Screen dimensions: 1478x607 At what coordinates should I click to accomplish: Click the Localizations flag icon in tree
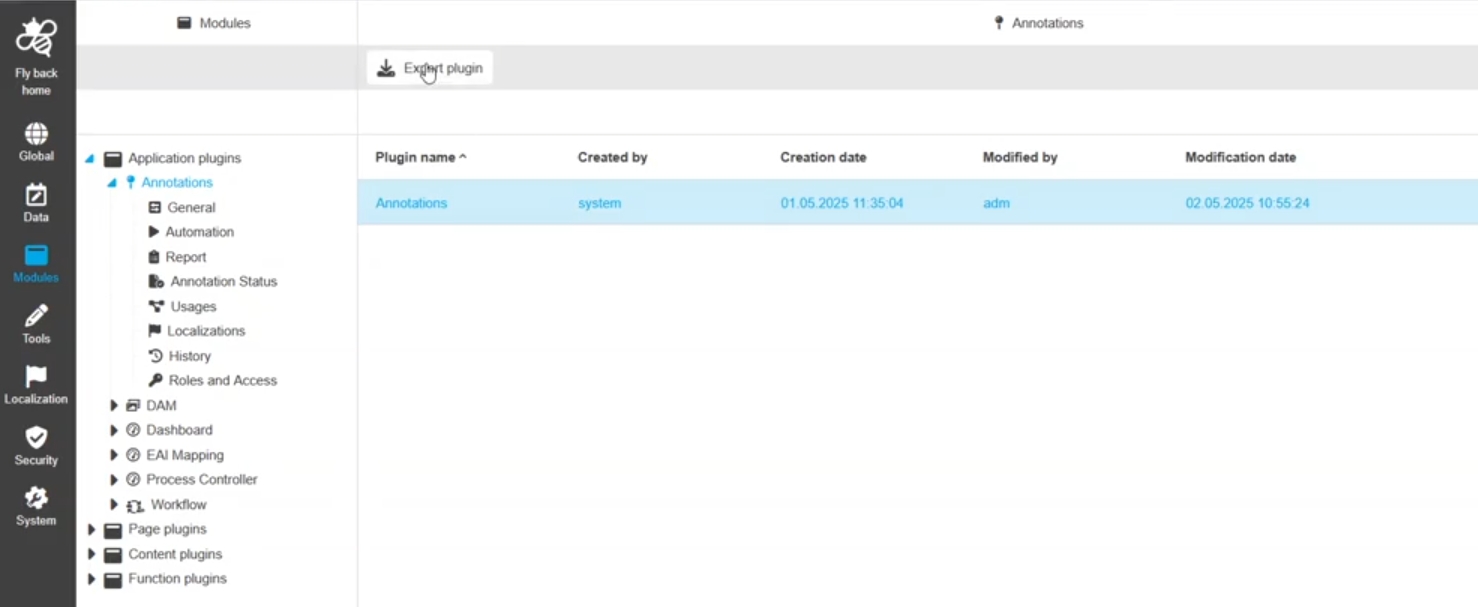pos(154,330)
